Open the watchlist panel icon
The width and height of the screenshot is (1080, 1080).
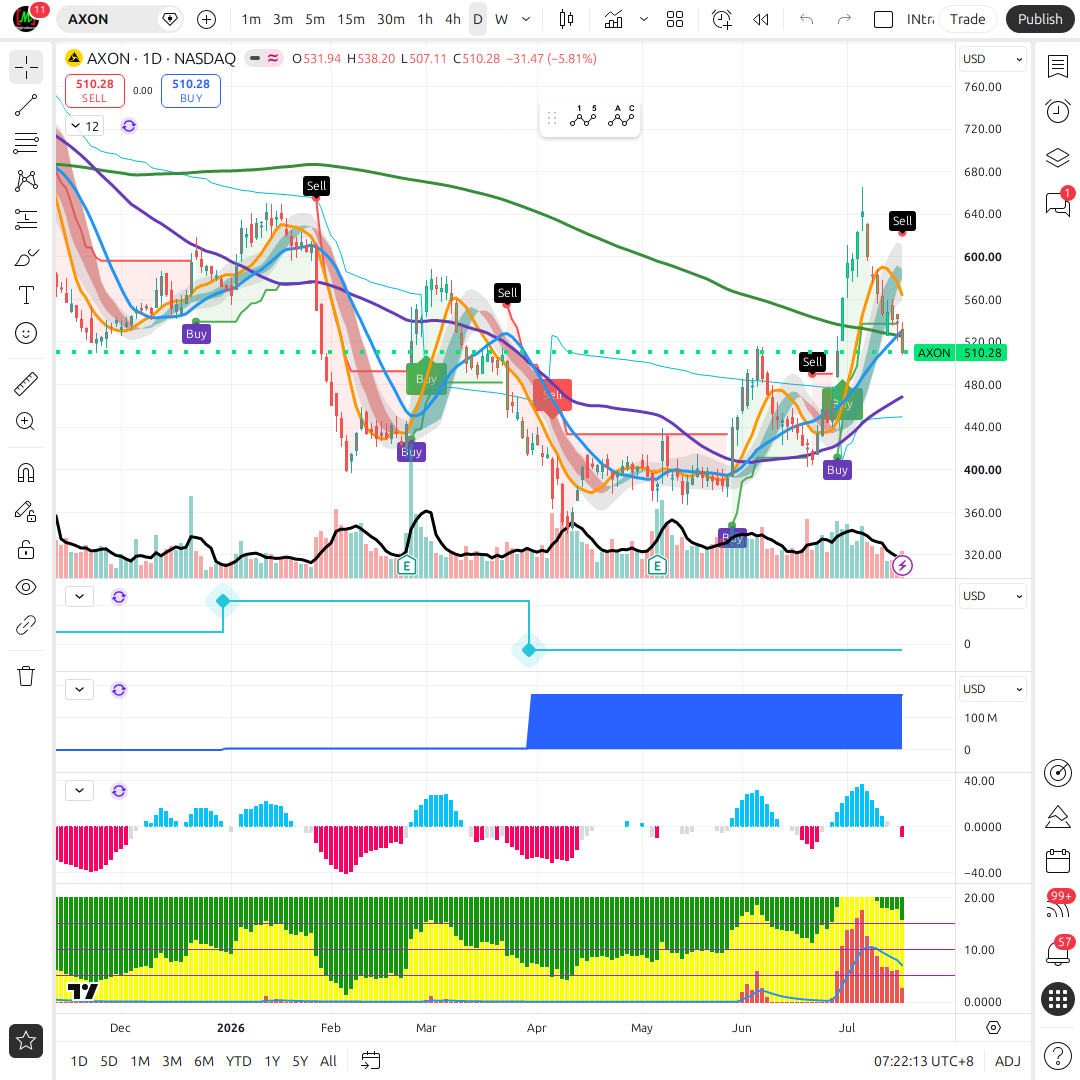point(1057,68)
